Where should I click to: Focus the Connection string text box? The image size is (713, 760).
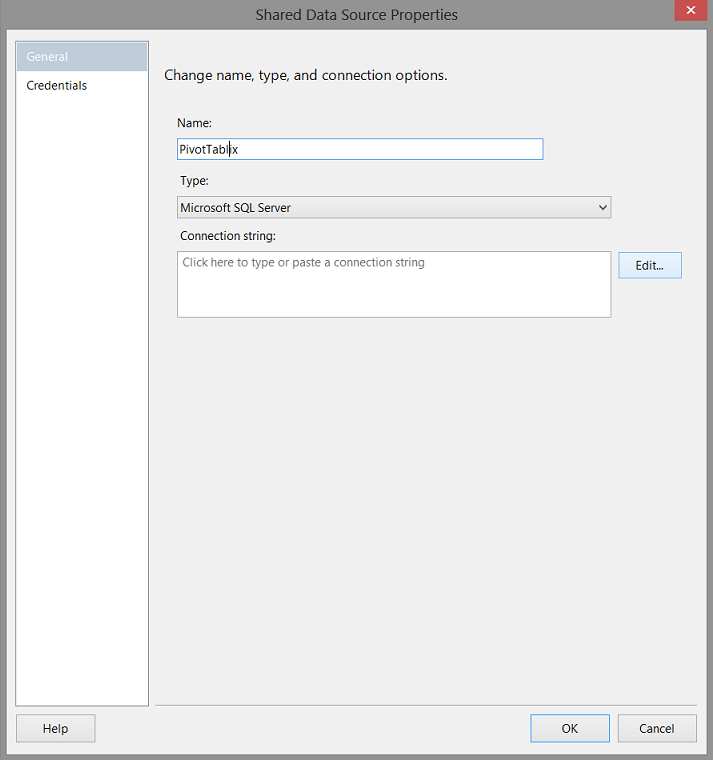pos(394,290)
